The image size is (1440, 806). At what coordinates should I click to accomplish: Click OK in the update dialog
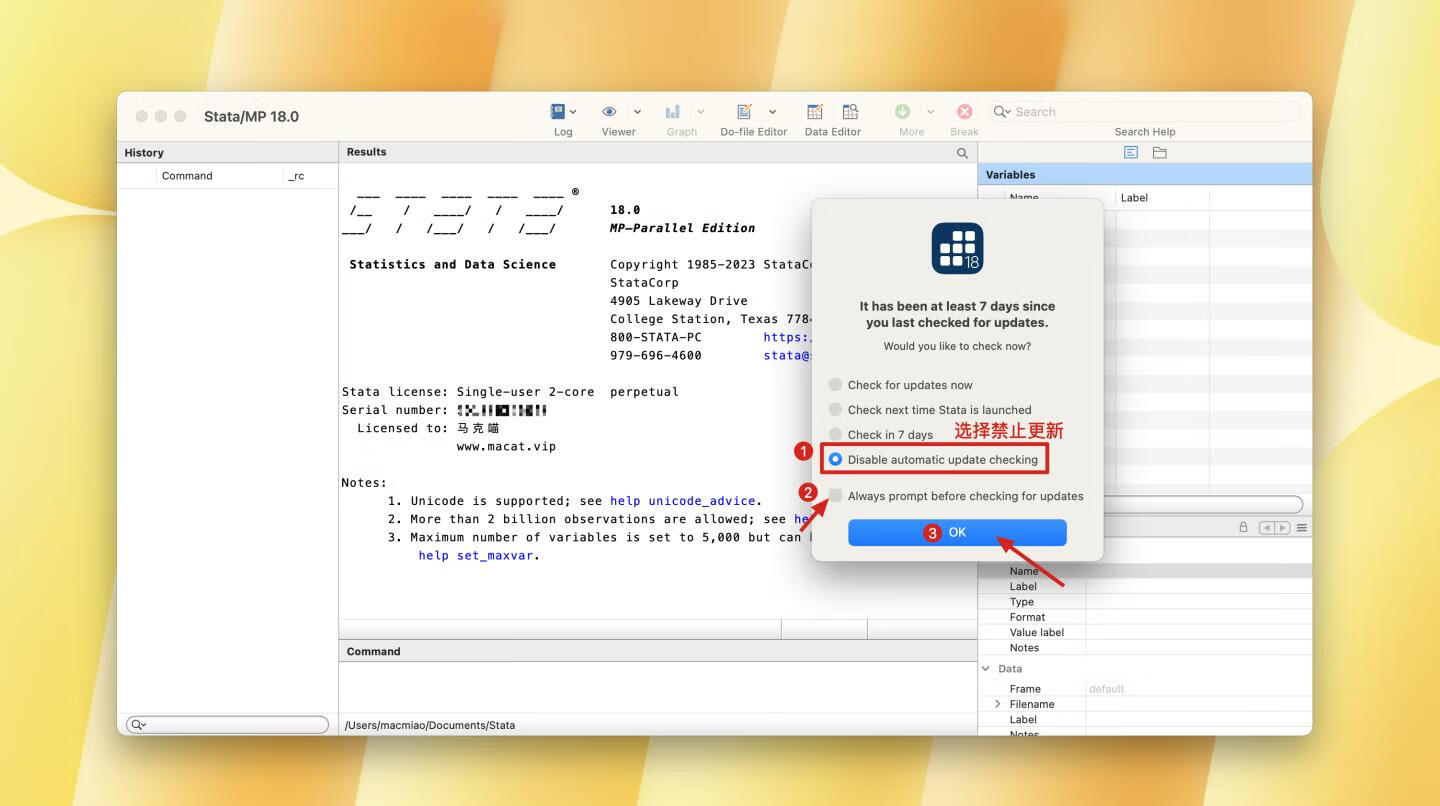[957, 533]
